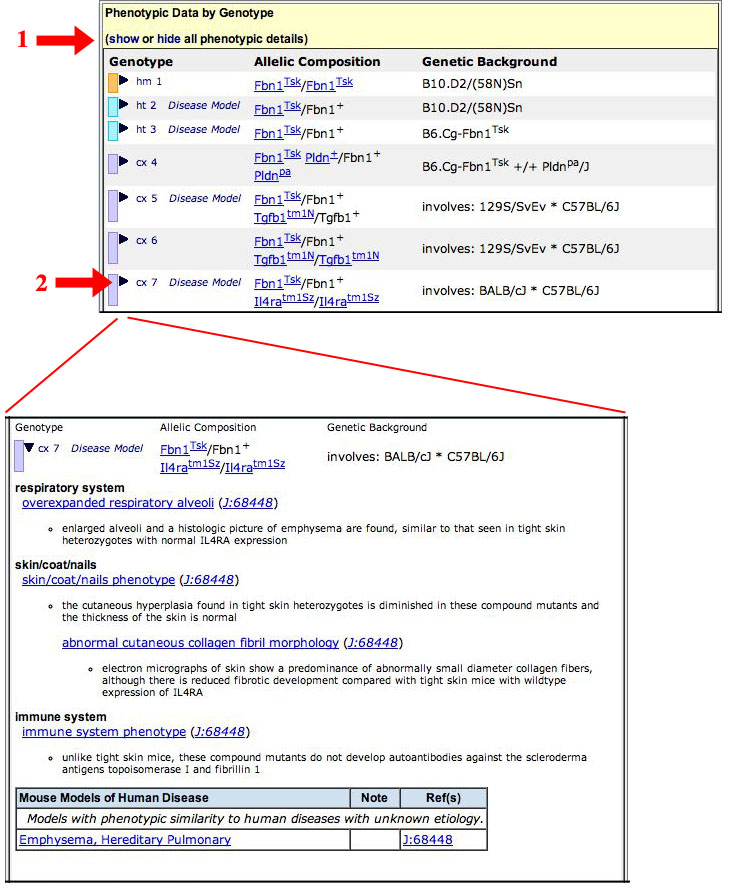Screen dimensions: 730x888
Task: Click the 'show' phenotypic details link
Action: pos(123,39)
